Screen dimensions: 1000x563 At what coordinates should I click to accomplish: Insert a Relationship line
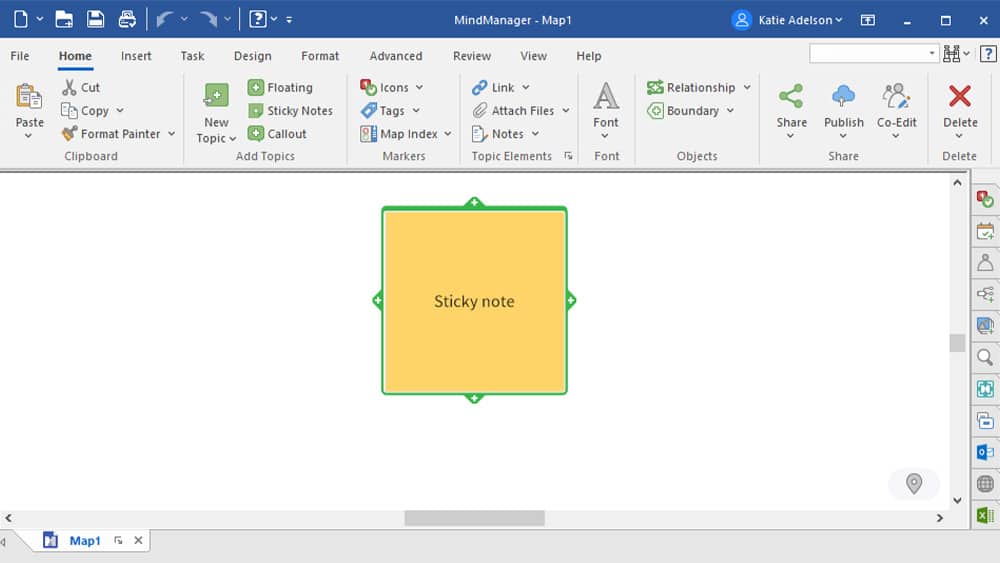691,87
